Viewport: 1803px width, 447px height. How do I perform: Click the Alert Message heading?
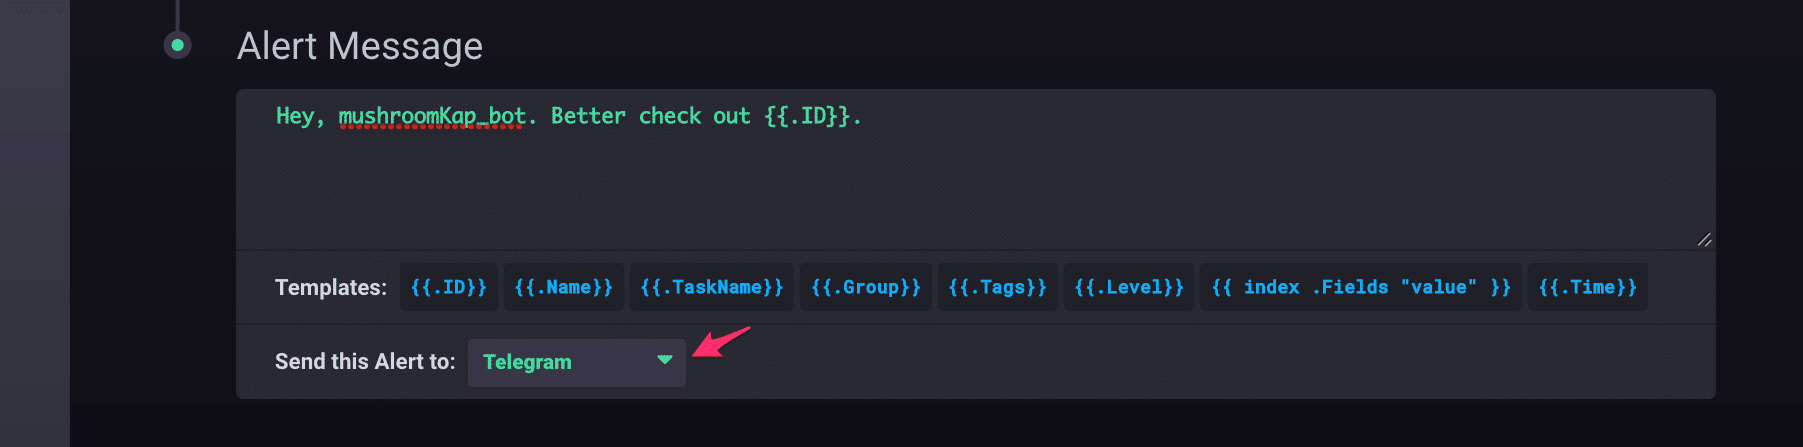pyautogui.click(x=360, y=46)
